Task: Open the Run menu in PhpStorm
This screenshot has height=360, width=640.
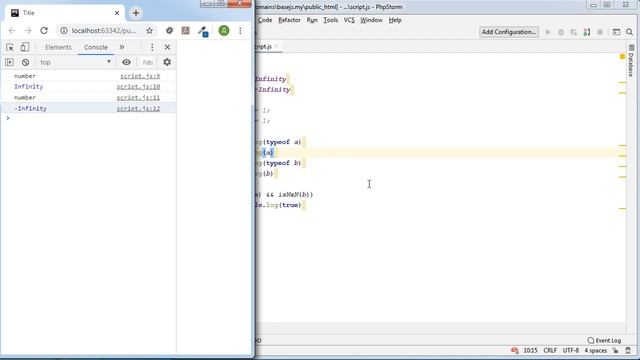Action: coord(312,20)
